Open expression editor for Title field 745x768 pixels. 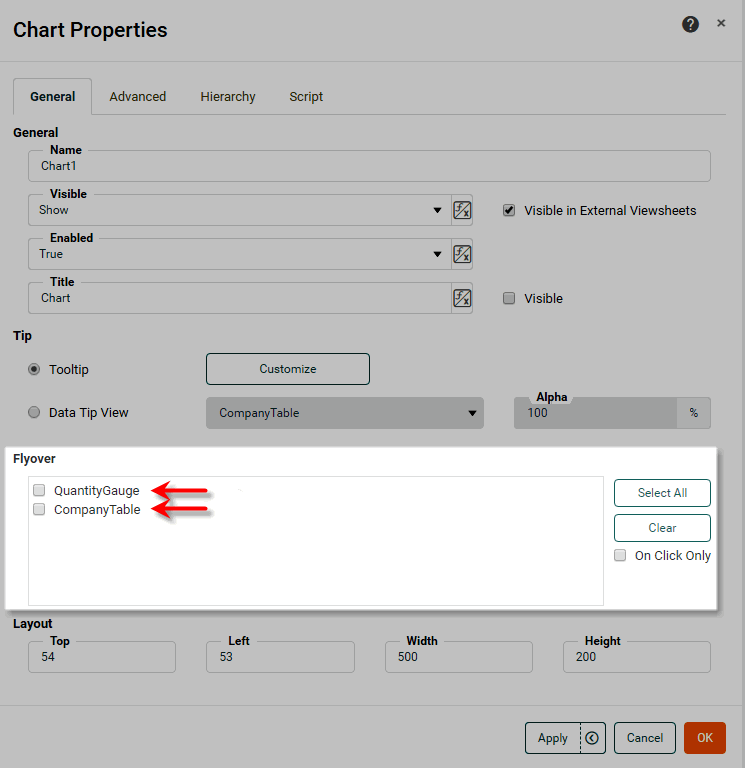[x=462, y=298]
